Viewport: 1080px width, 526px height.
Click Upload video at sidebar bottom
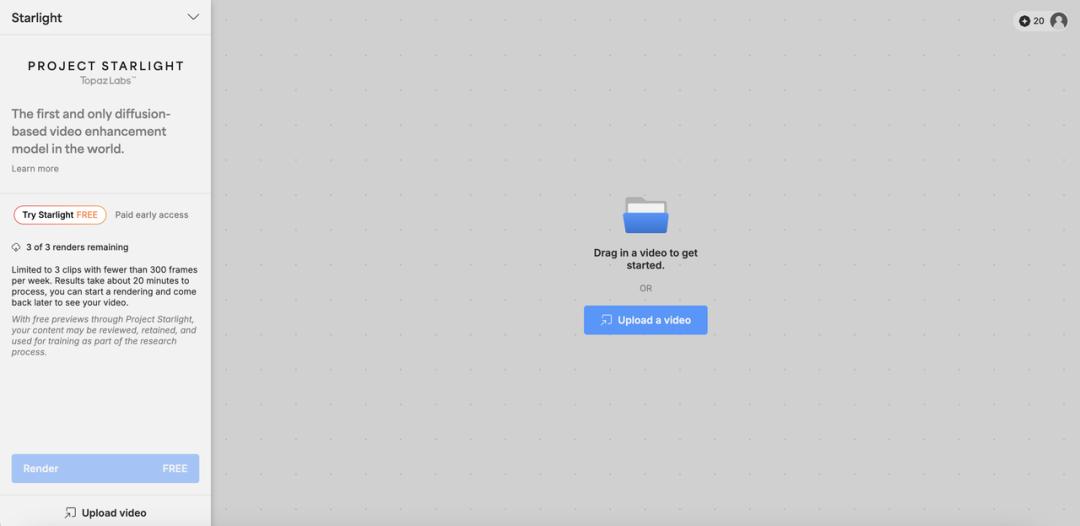pyautogui.click(x=105, y=513)
